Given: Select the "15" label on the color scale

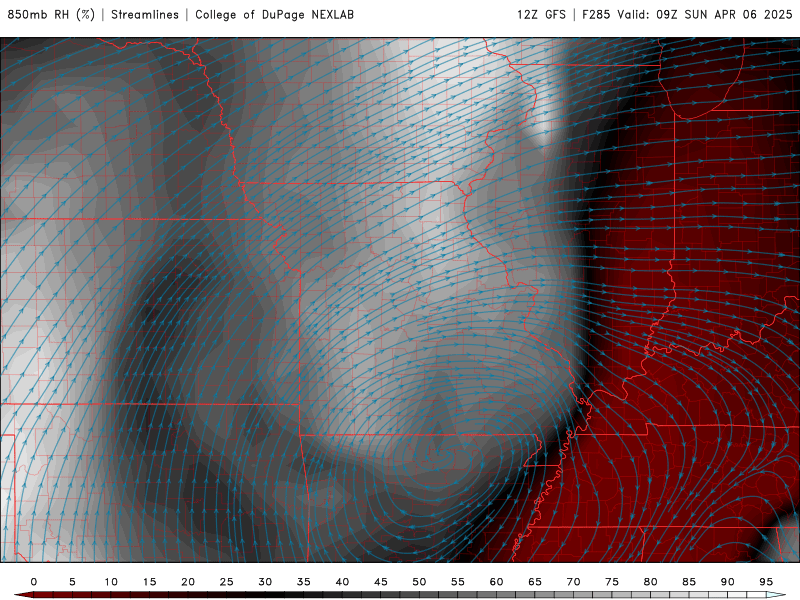Looking at the screenshot, I should 149,582.
